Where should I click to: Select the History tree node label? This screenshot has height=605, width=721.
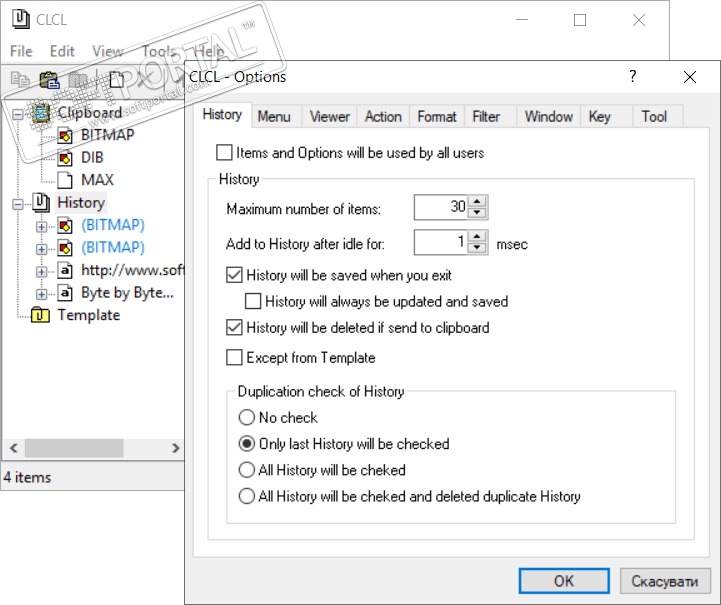tap(81, 203)
